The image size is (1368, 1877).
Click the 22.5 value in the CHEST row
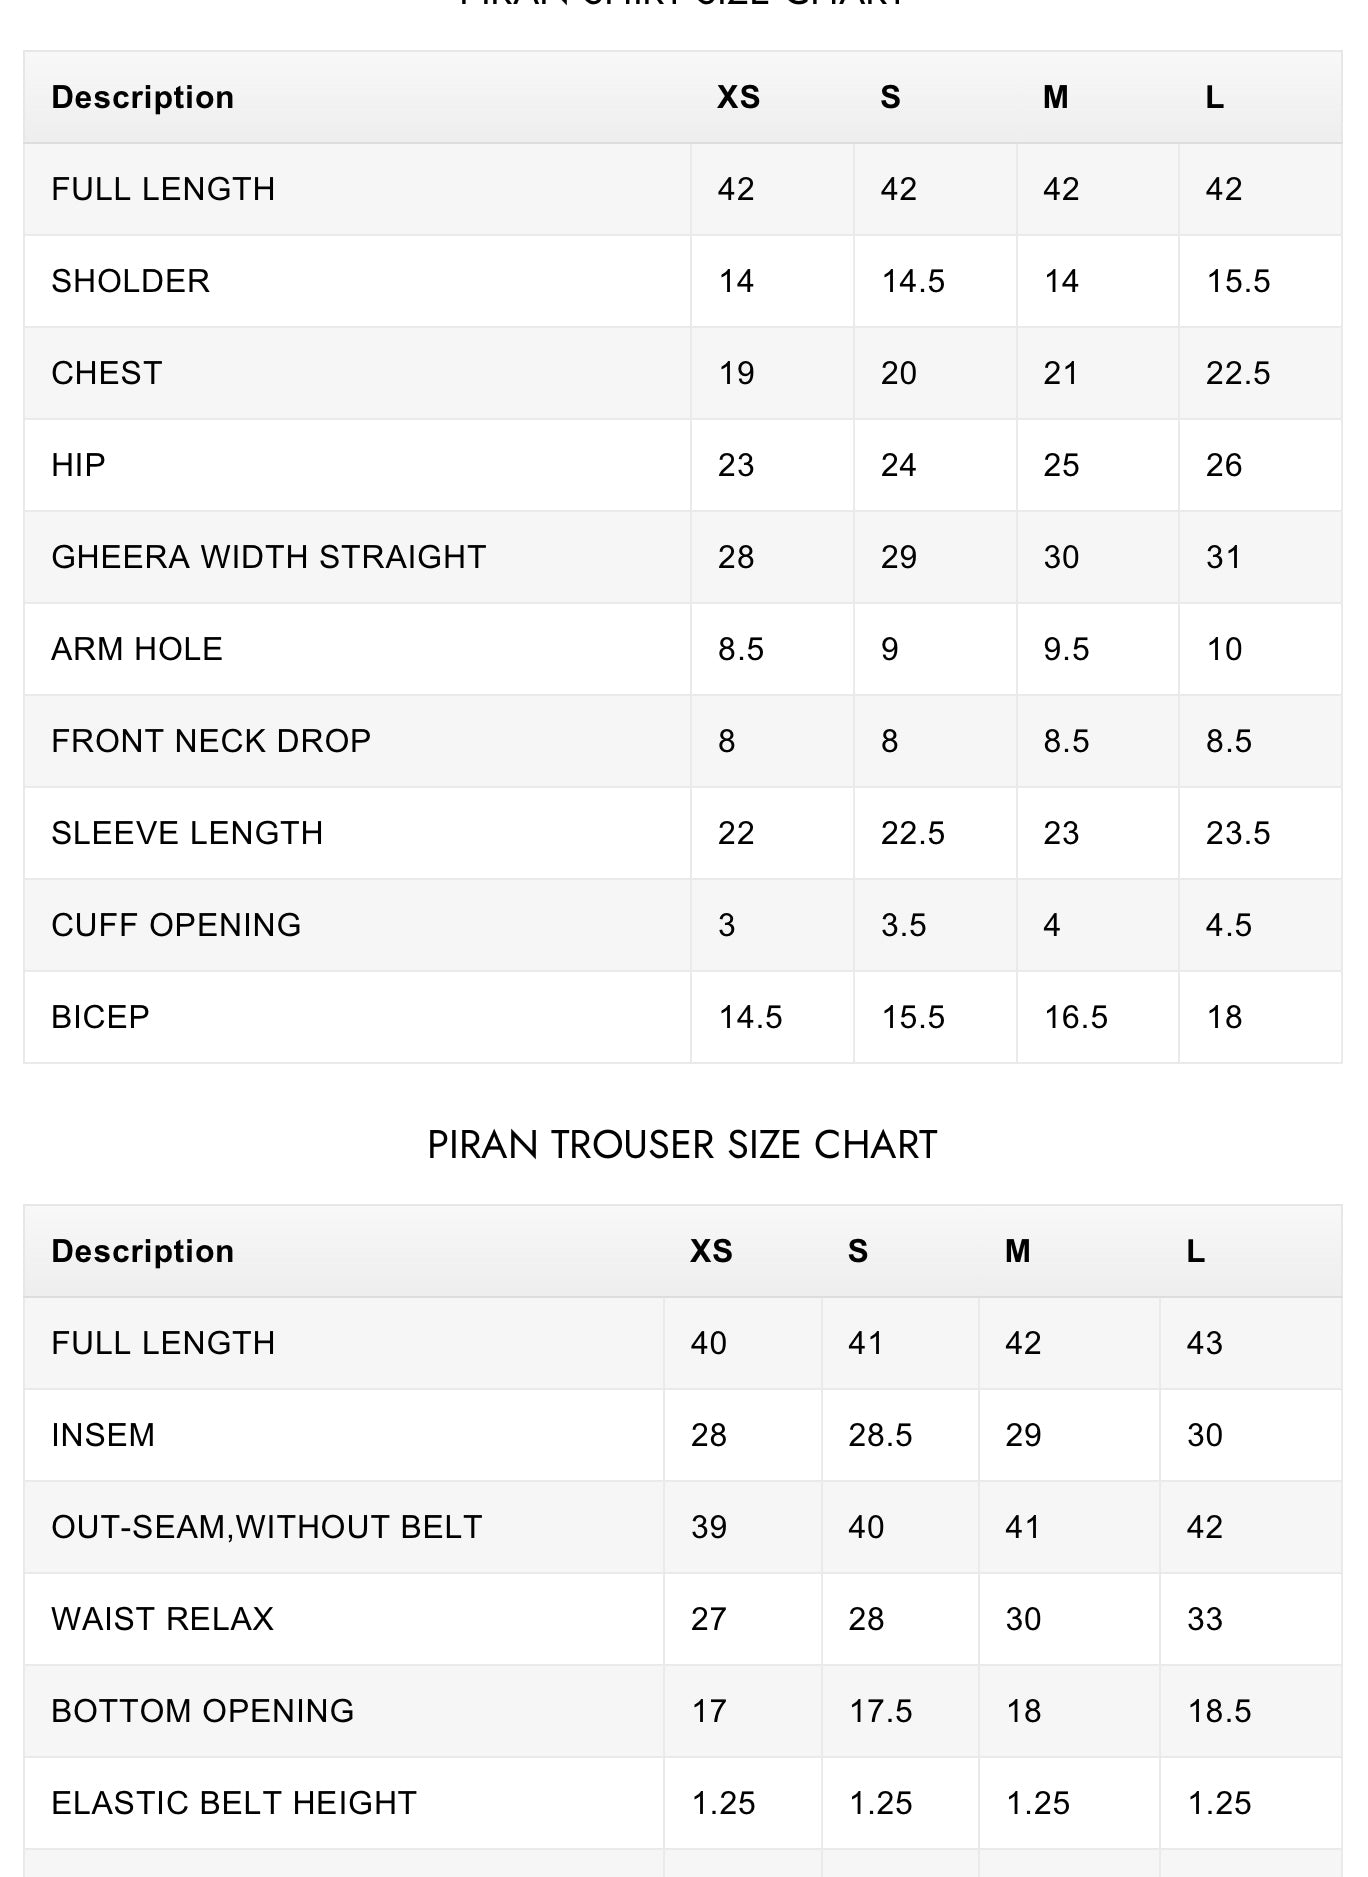coord(1238,373)
